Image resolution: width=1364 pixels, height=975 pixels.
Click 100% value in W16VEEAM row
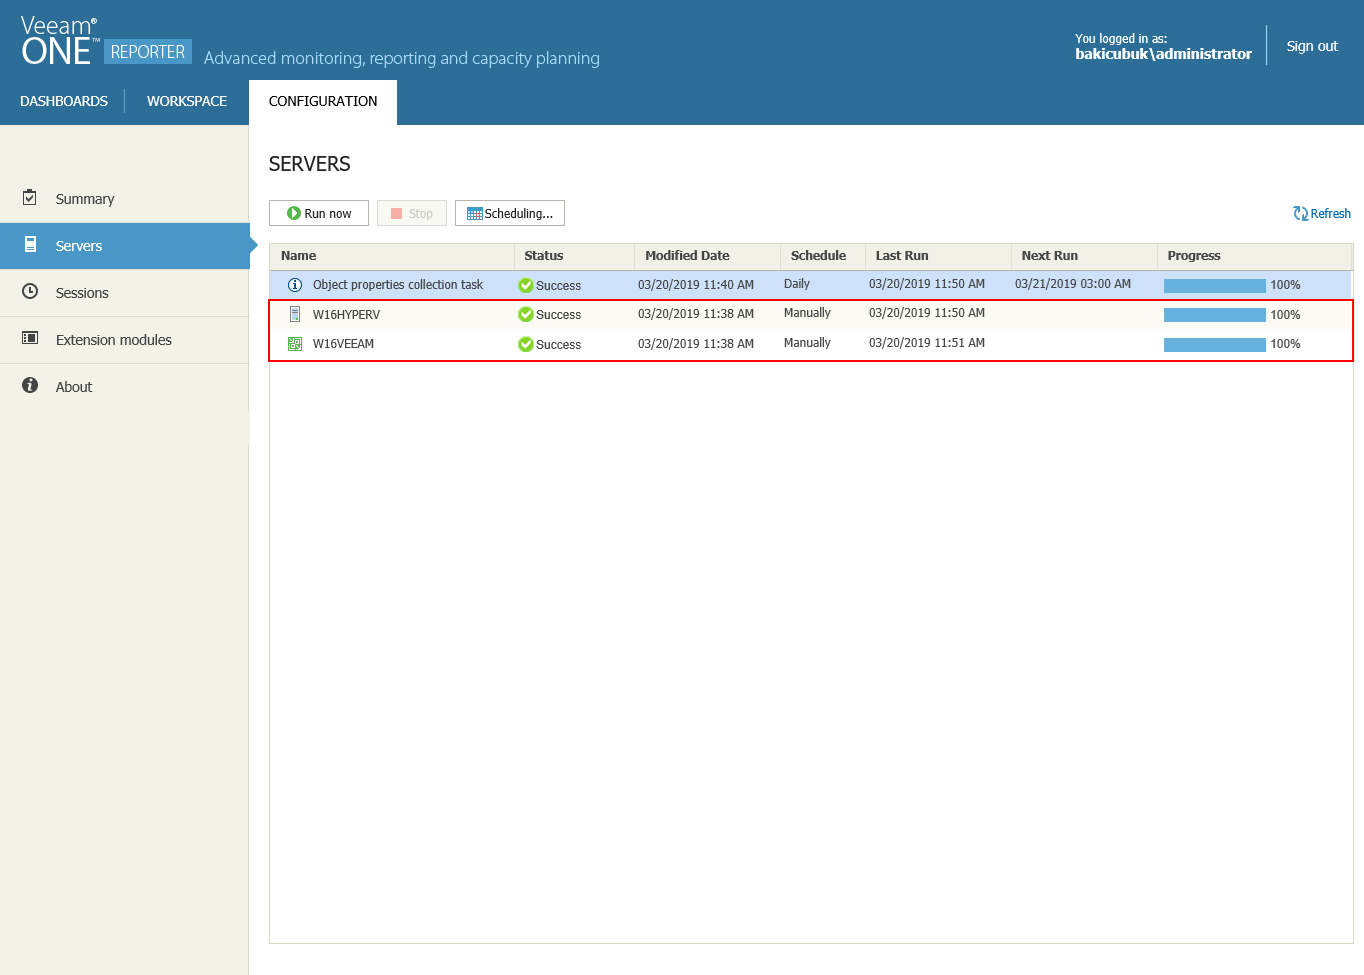pyautogui.click(x=1285, y=344)
